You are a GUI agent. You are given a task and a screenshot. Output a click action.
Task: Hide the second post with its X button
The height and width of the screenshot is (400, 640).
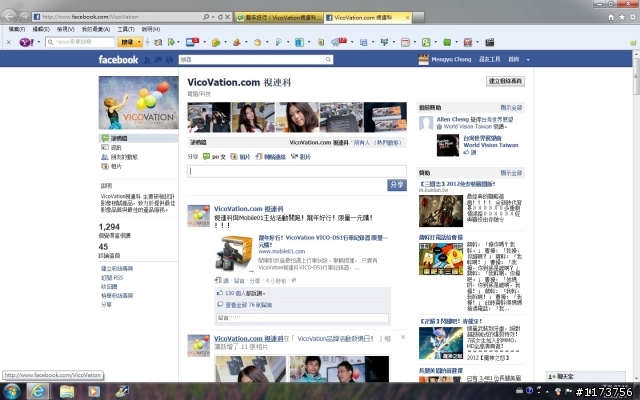(403, 338)
